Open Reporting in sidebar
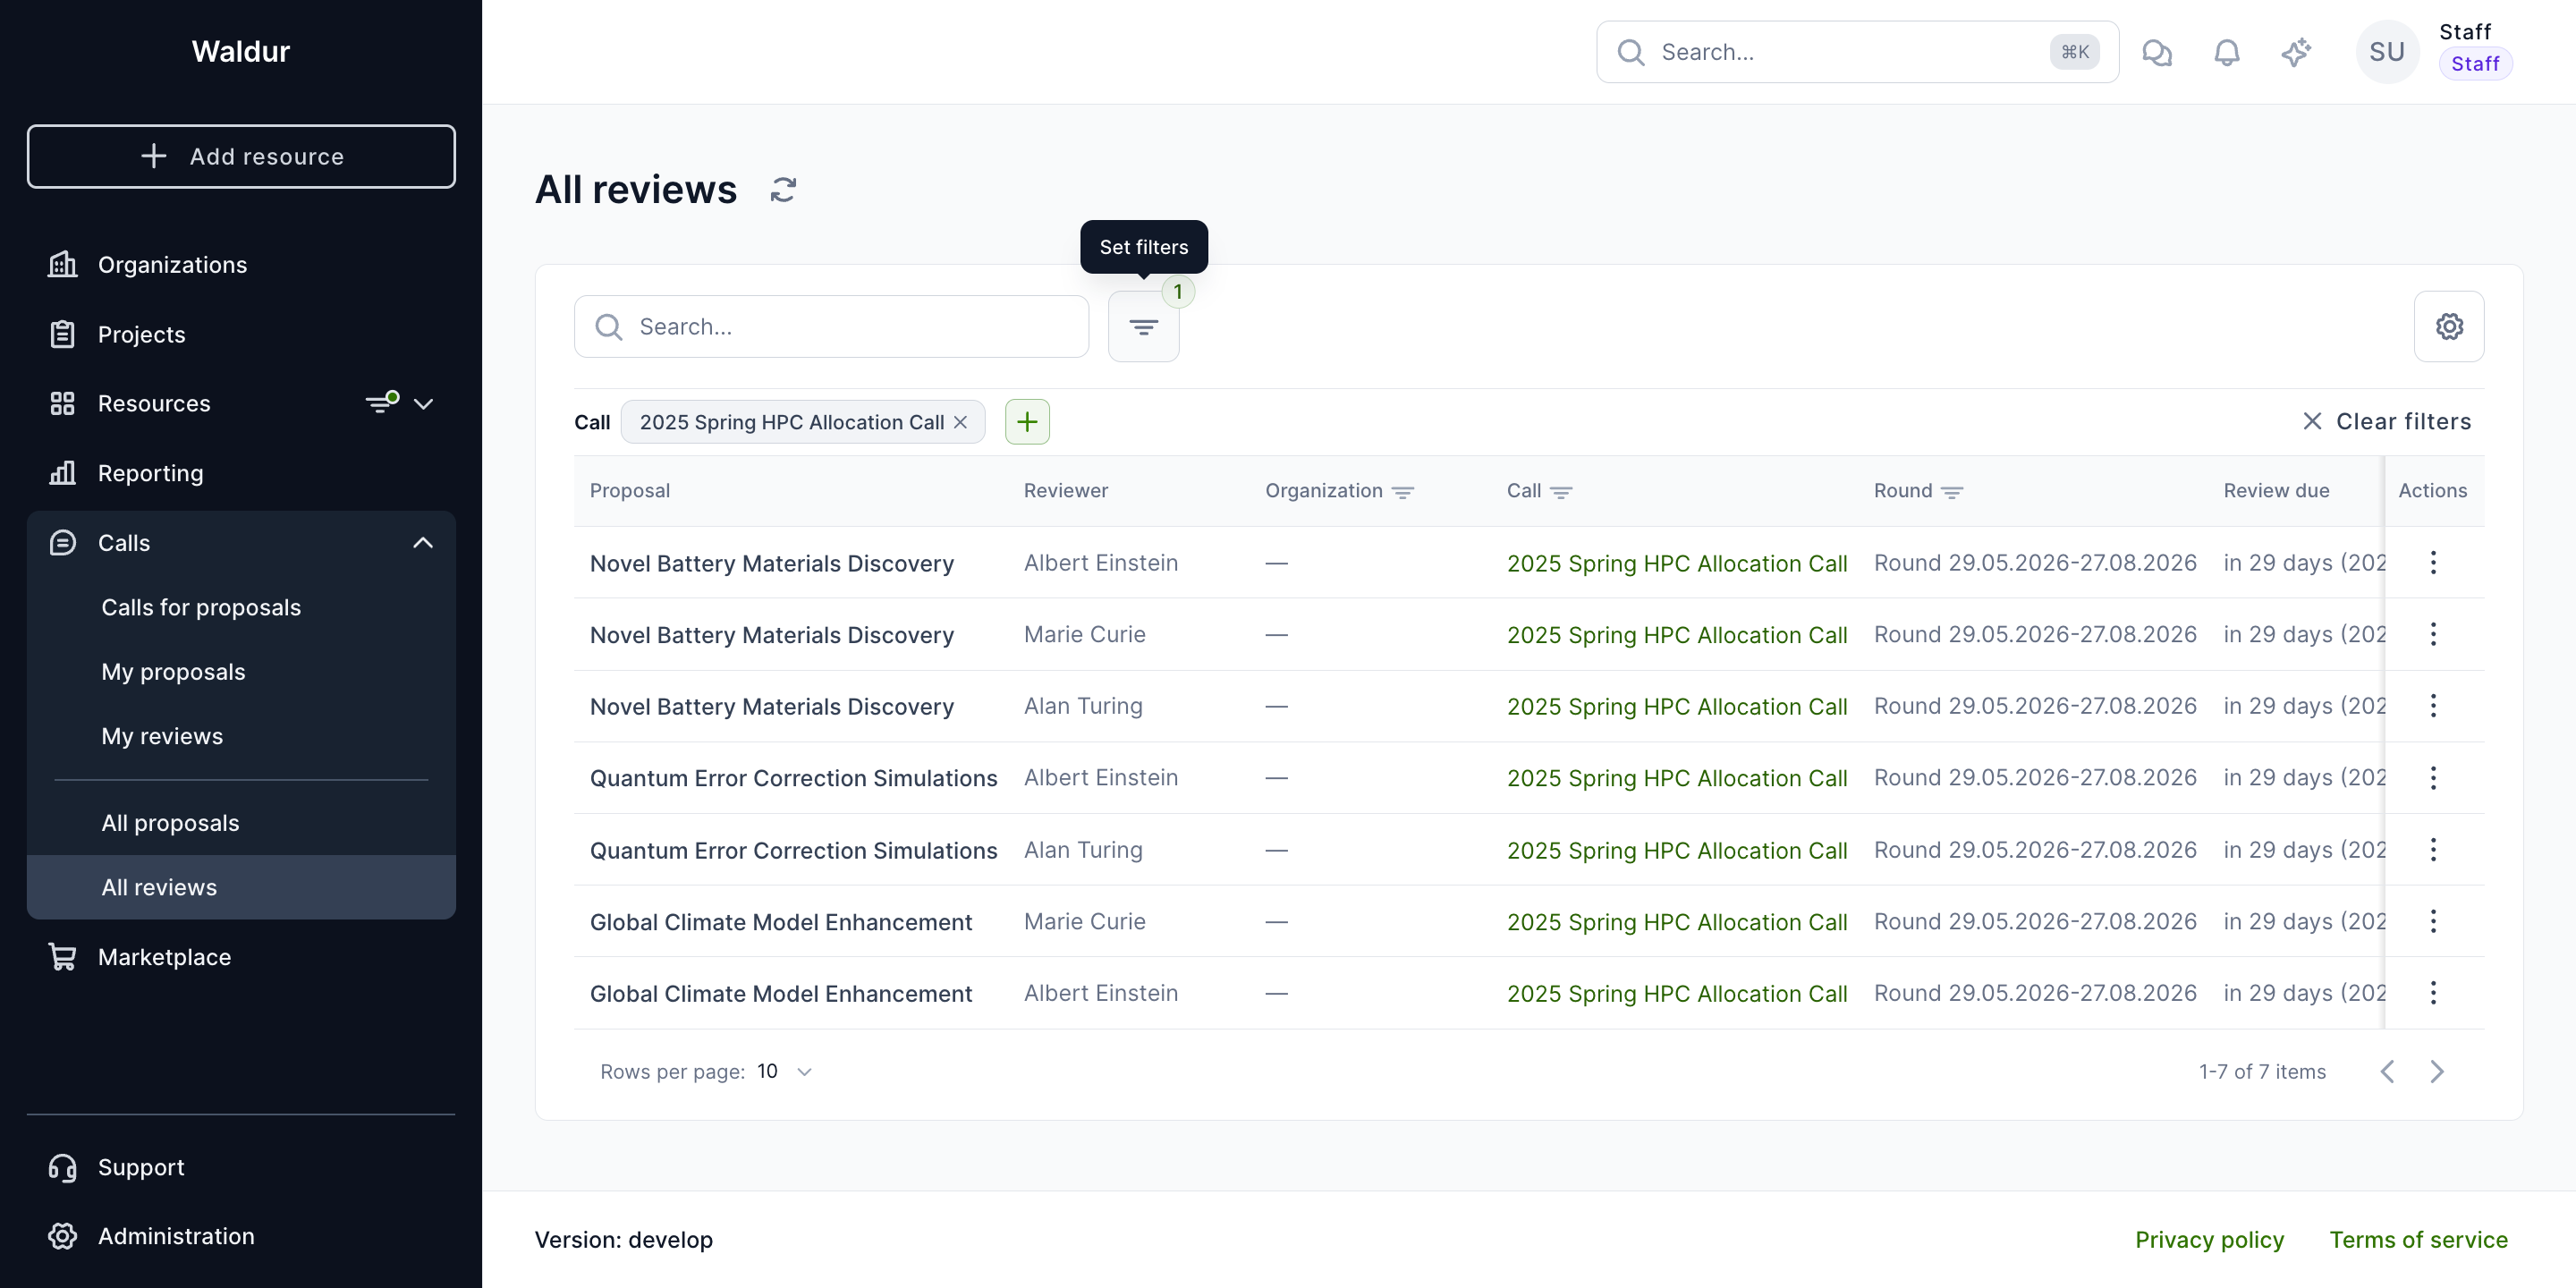The image size is (2576, 1288). pyautogui.click(x=241, y=473)
